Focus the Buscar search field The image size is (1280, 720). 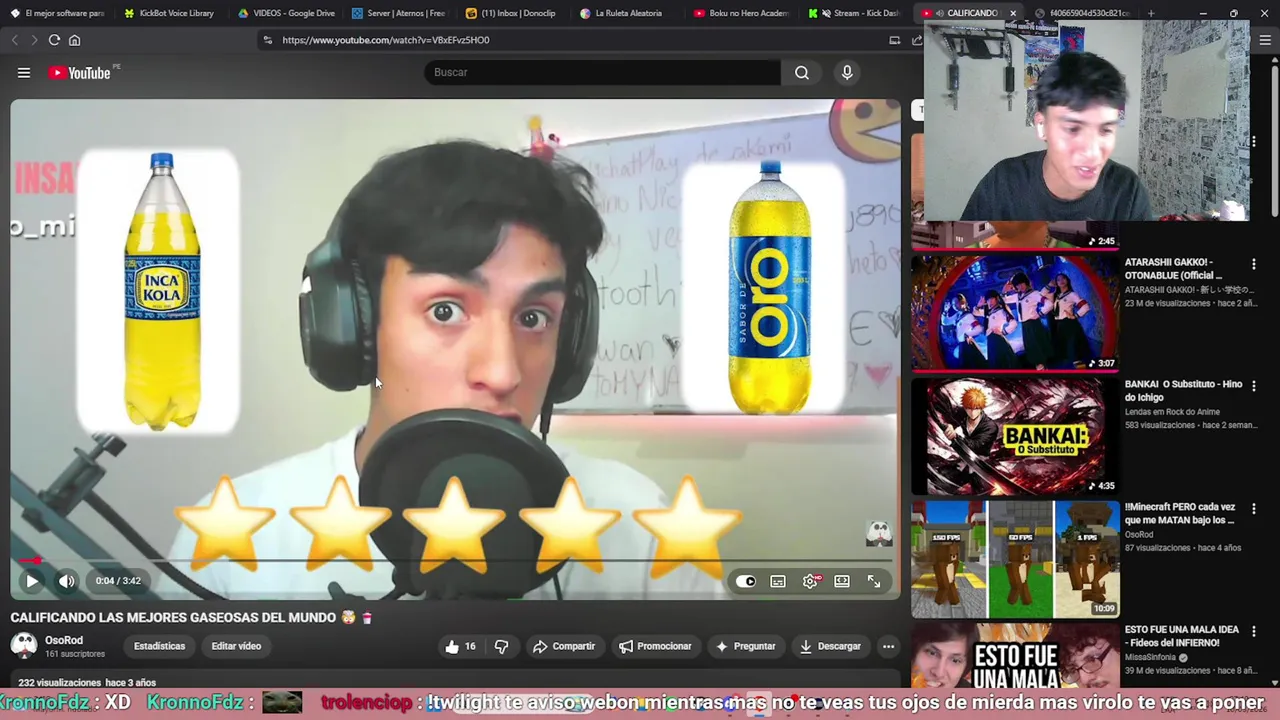(x=603, y=72)
